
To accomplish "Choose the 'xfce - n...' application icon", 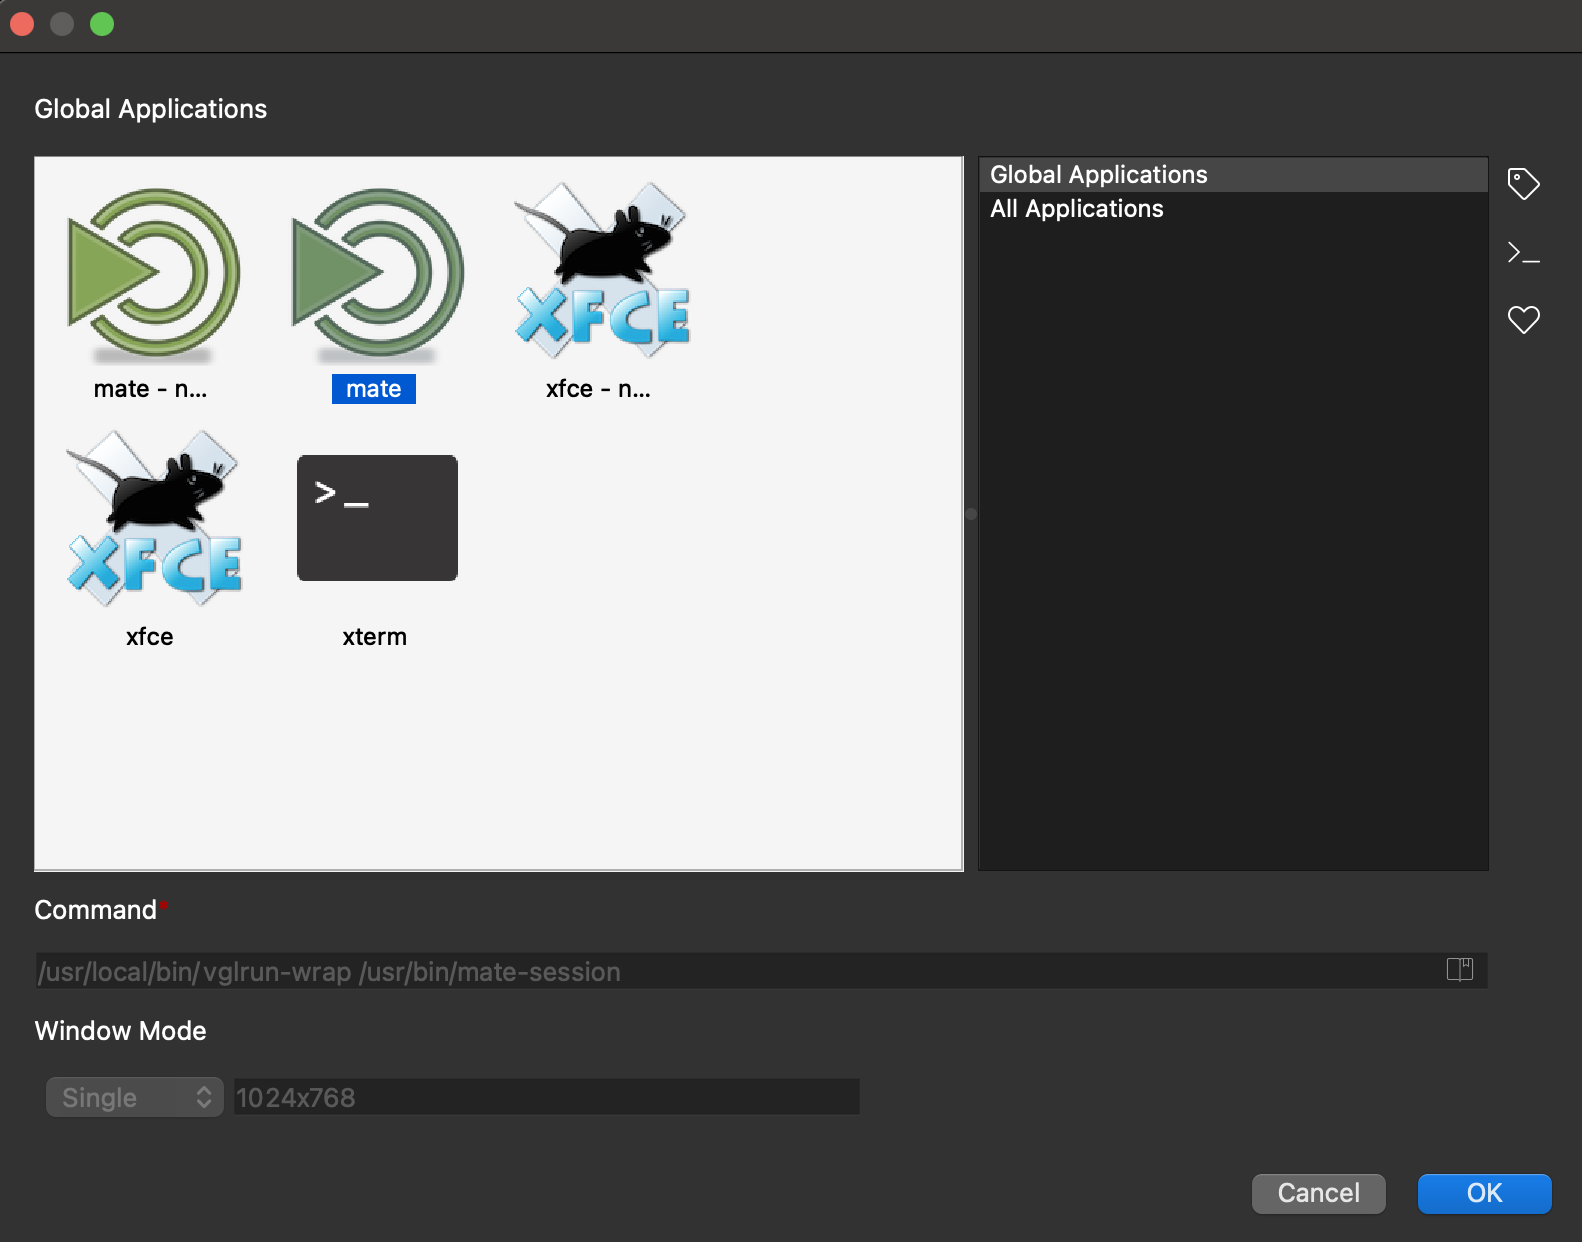I will (601, 270).
